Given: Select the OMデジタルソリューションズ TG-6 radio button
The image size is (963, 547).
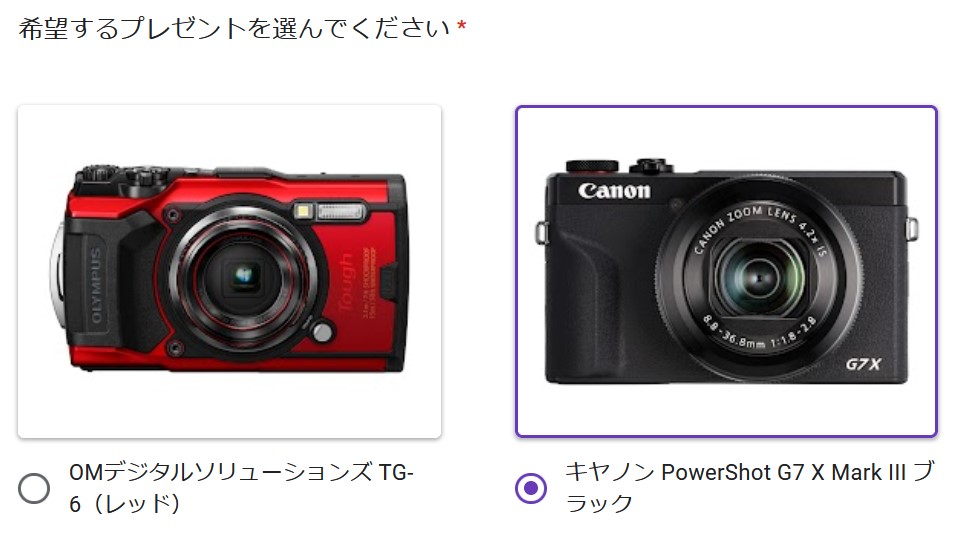Looking at the screenshot, I should pyautogui.click(x=34, y=488).
